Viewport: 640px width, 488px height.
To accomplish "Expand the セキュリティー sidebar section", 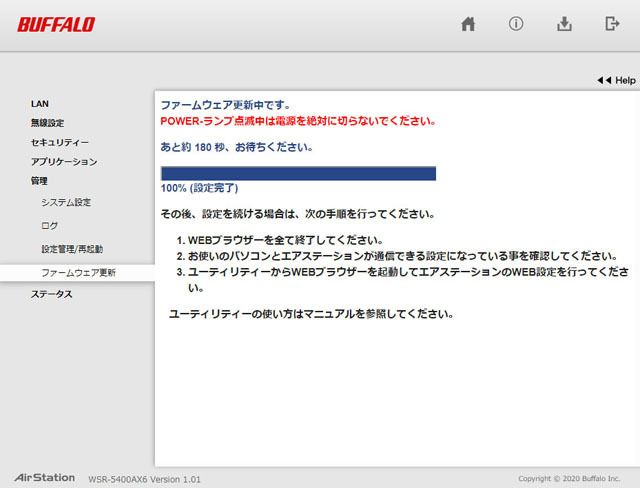I will 59,143.
